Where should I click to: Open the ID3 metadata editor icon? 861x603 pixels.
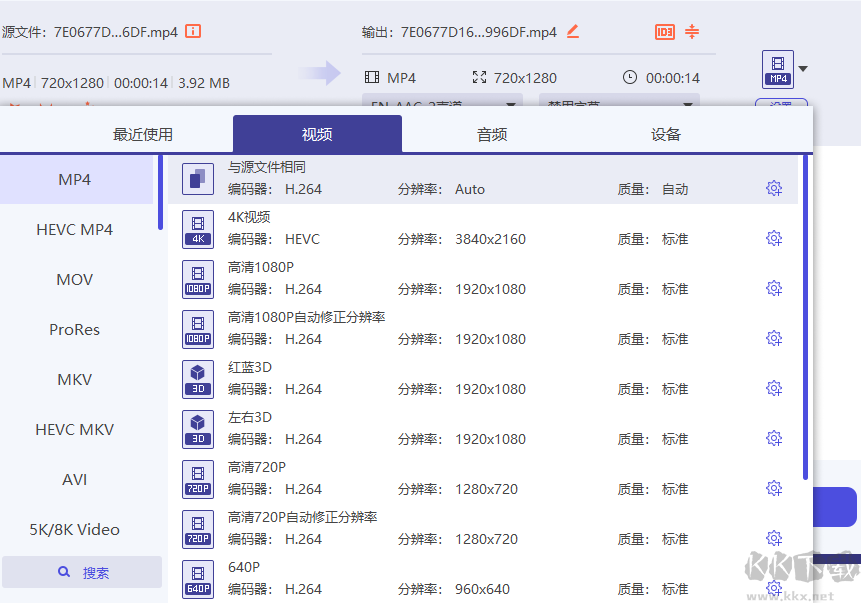(664, 31)
